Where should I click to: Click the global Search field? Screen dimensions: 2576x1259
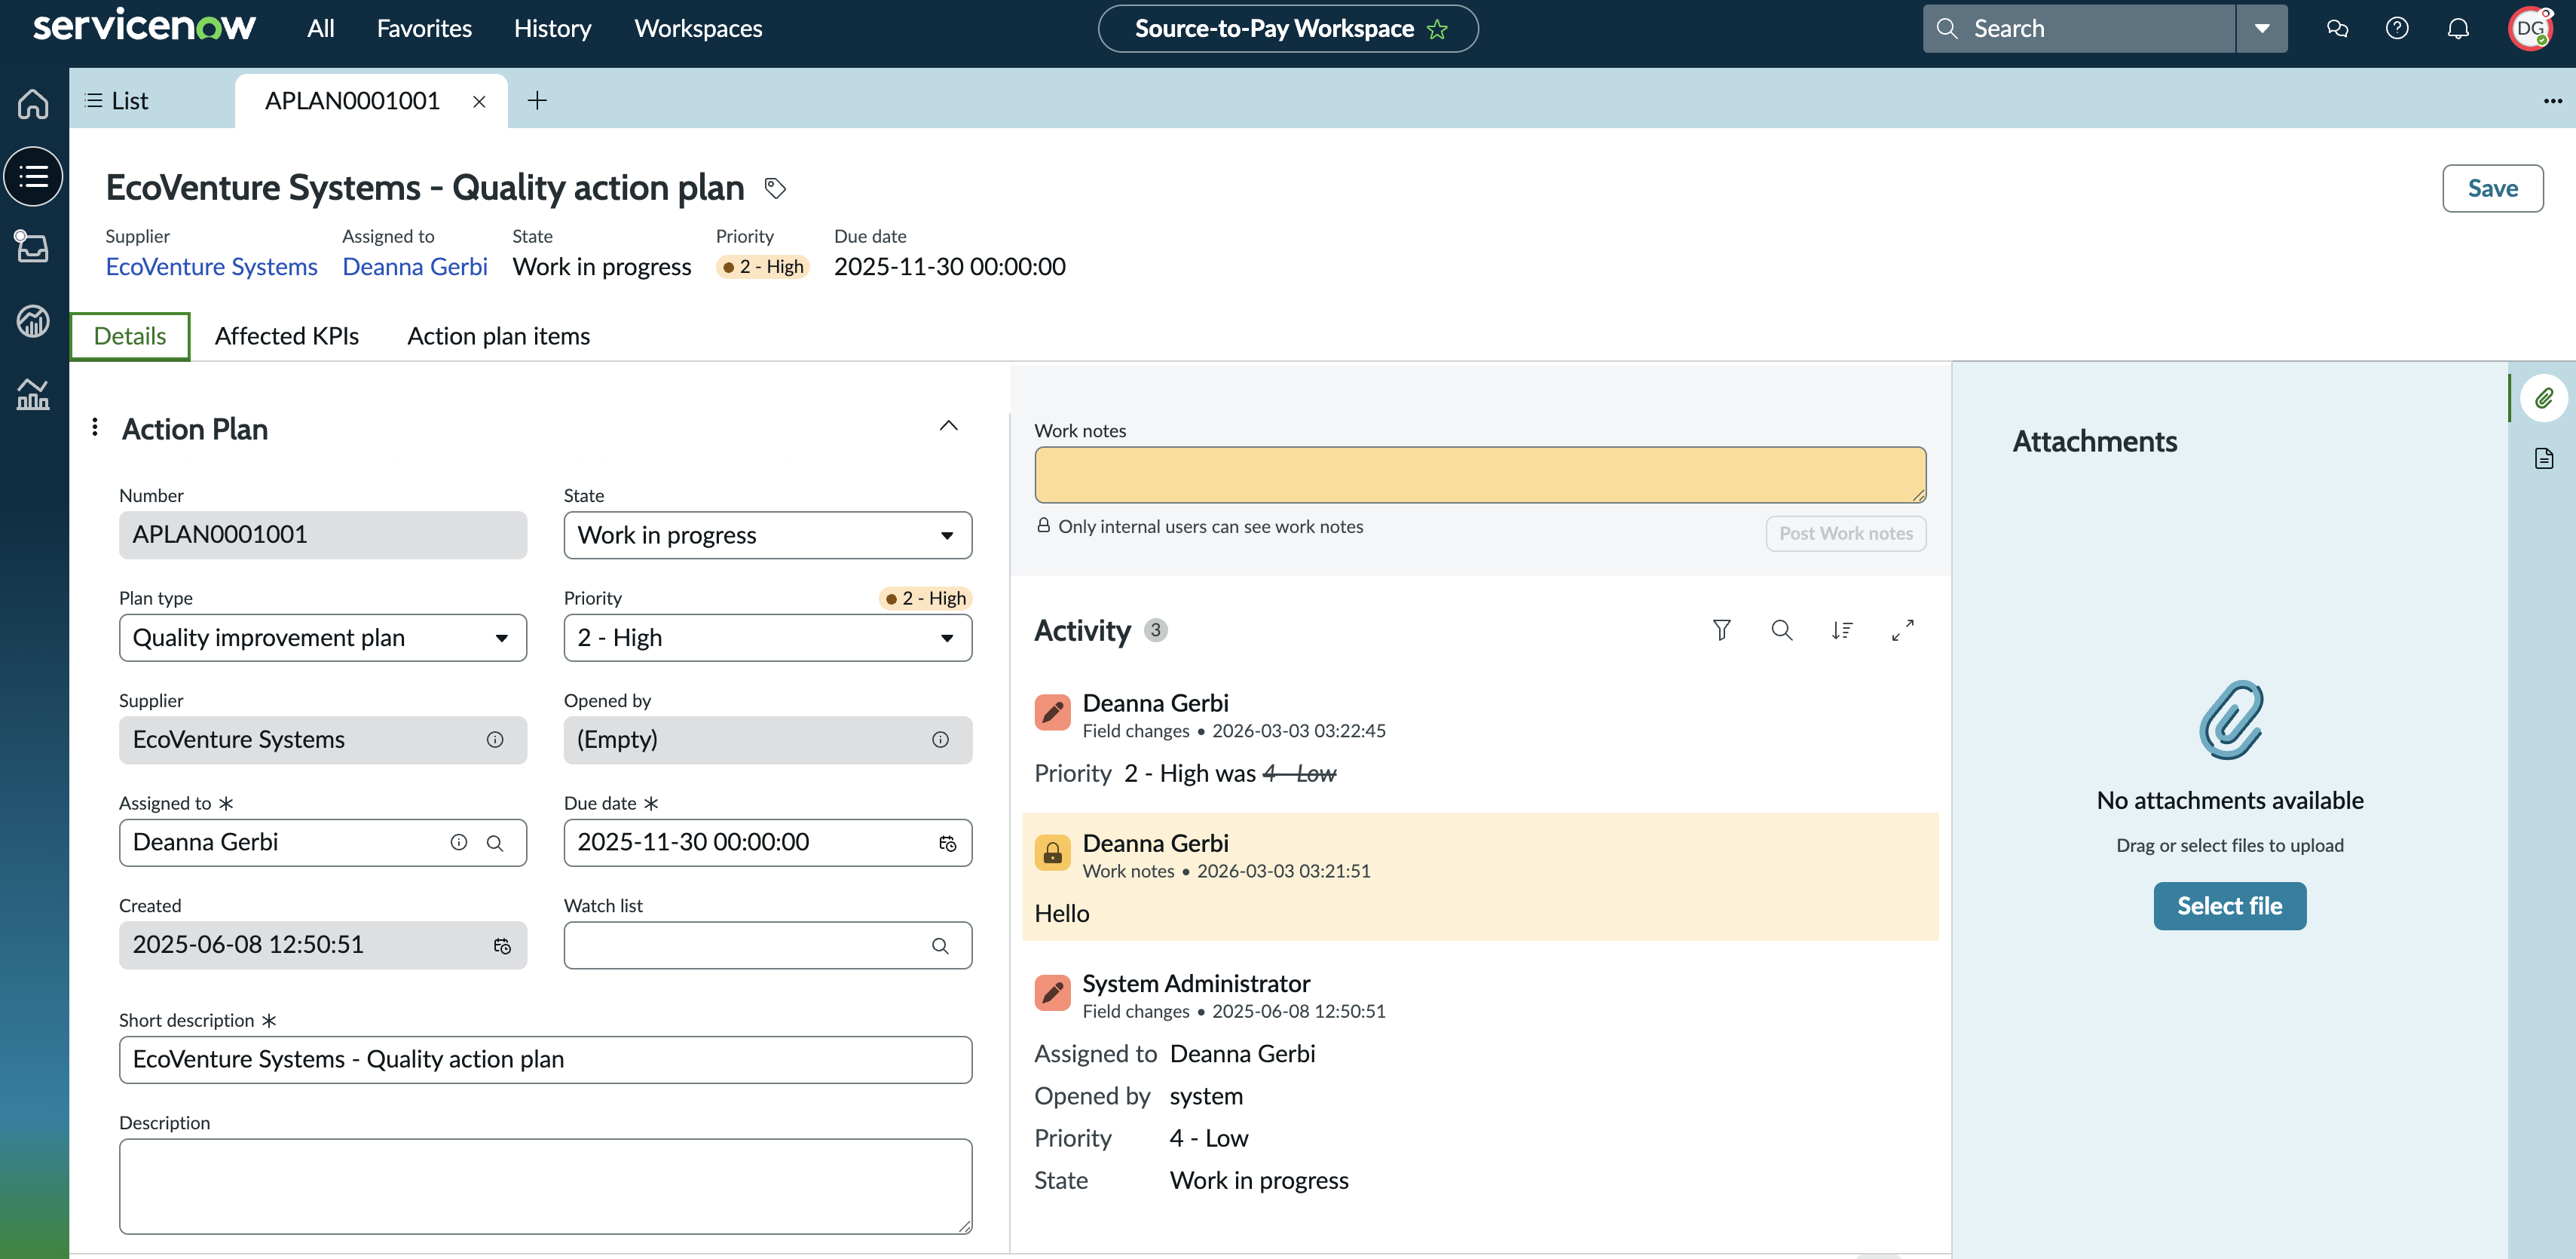coord(2080,29)
